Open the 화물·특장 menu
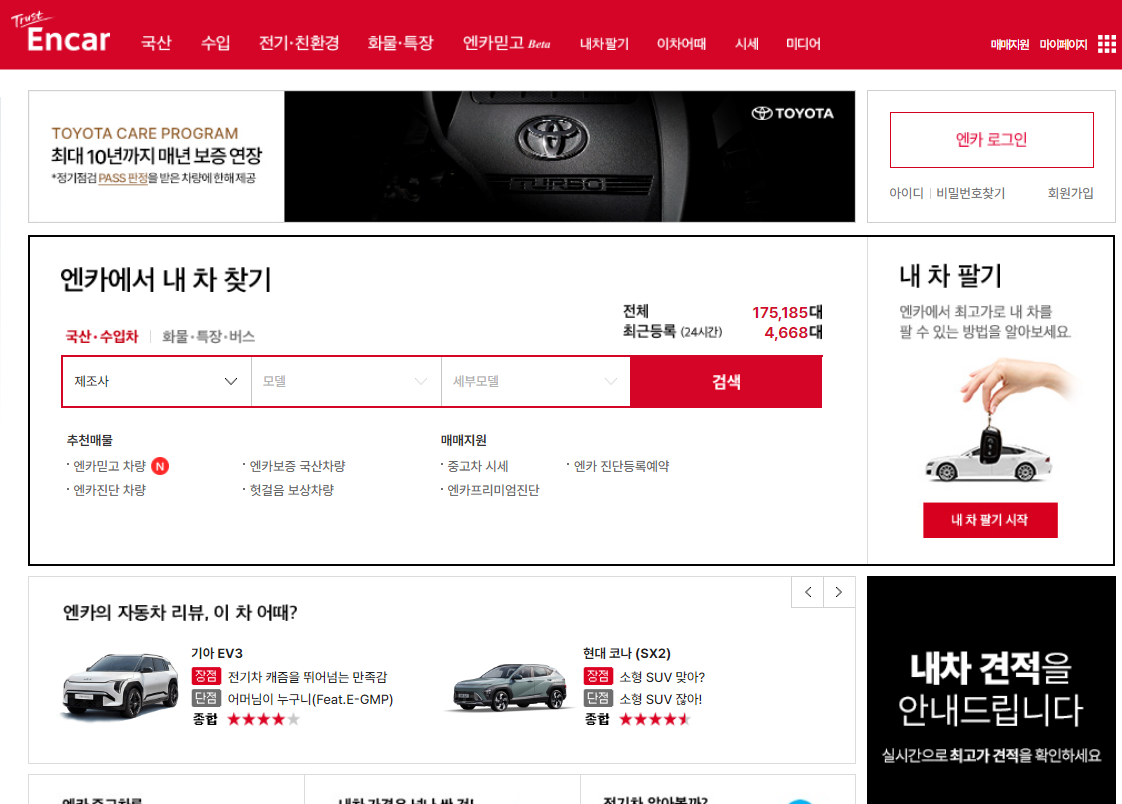Screen dimensions: 1122x804 [x=401, y=43]
